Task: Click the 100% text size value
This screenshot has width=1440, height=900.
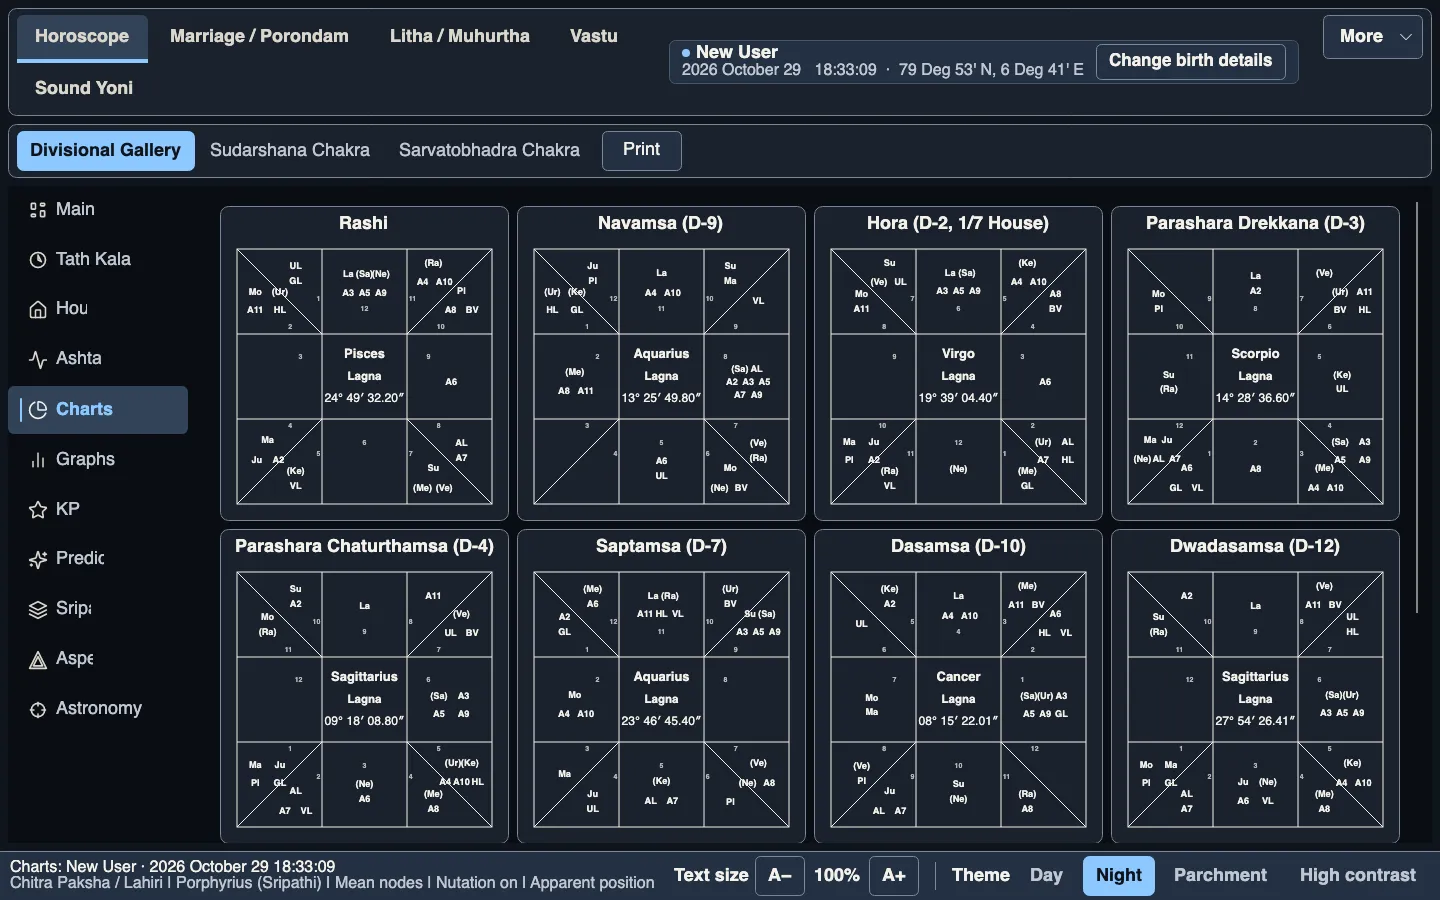Action: 837,876
